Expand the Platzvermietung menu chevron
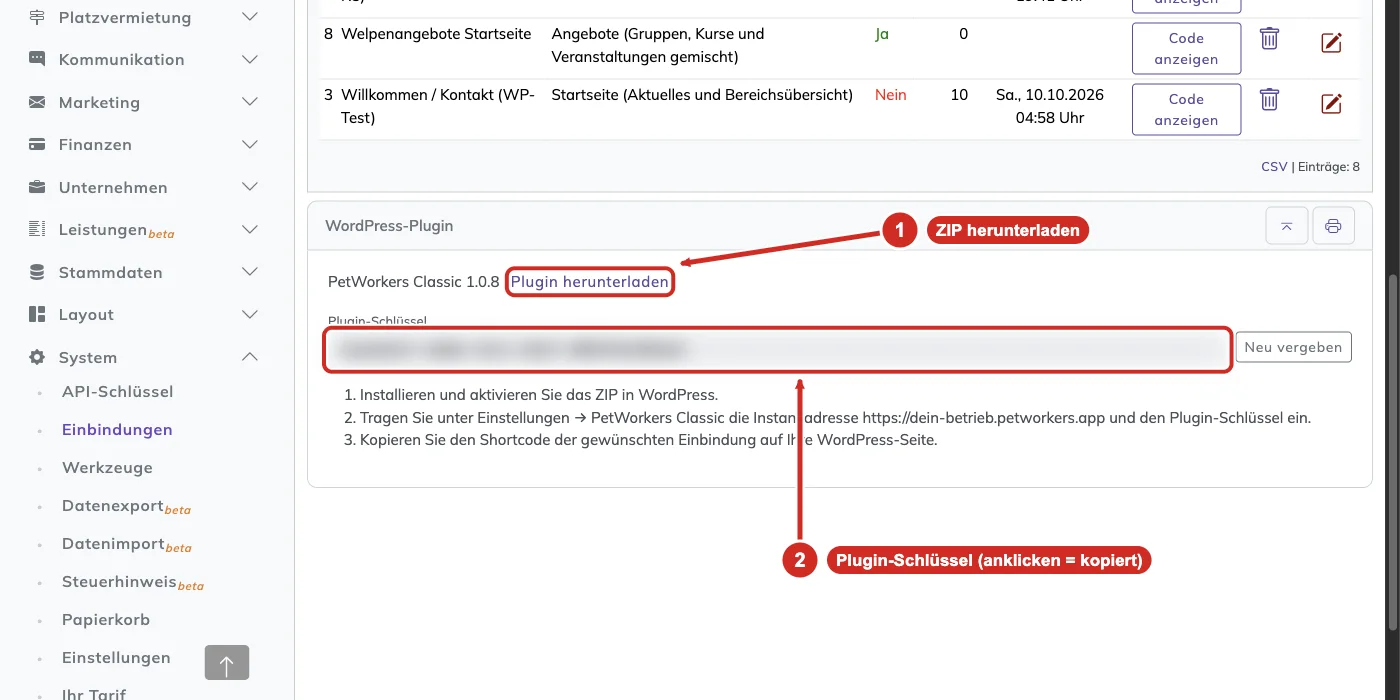The width and height of the screenshot is (1400, 700). point(250,17)
